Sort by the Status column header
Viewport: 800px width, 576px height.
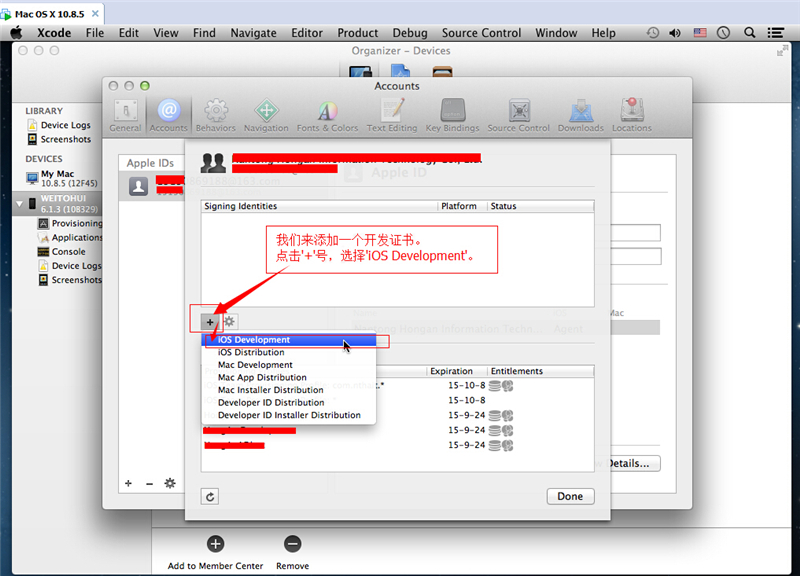pyautogui.click(x=540, y=206)
